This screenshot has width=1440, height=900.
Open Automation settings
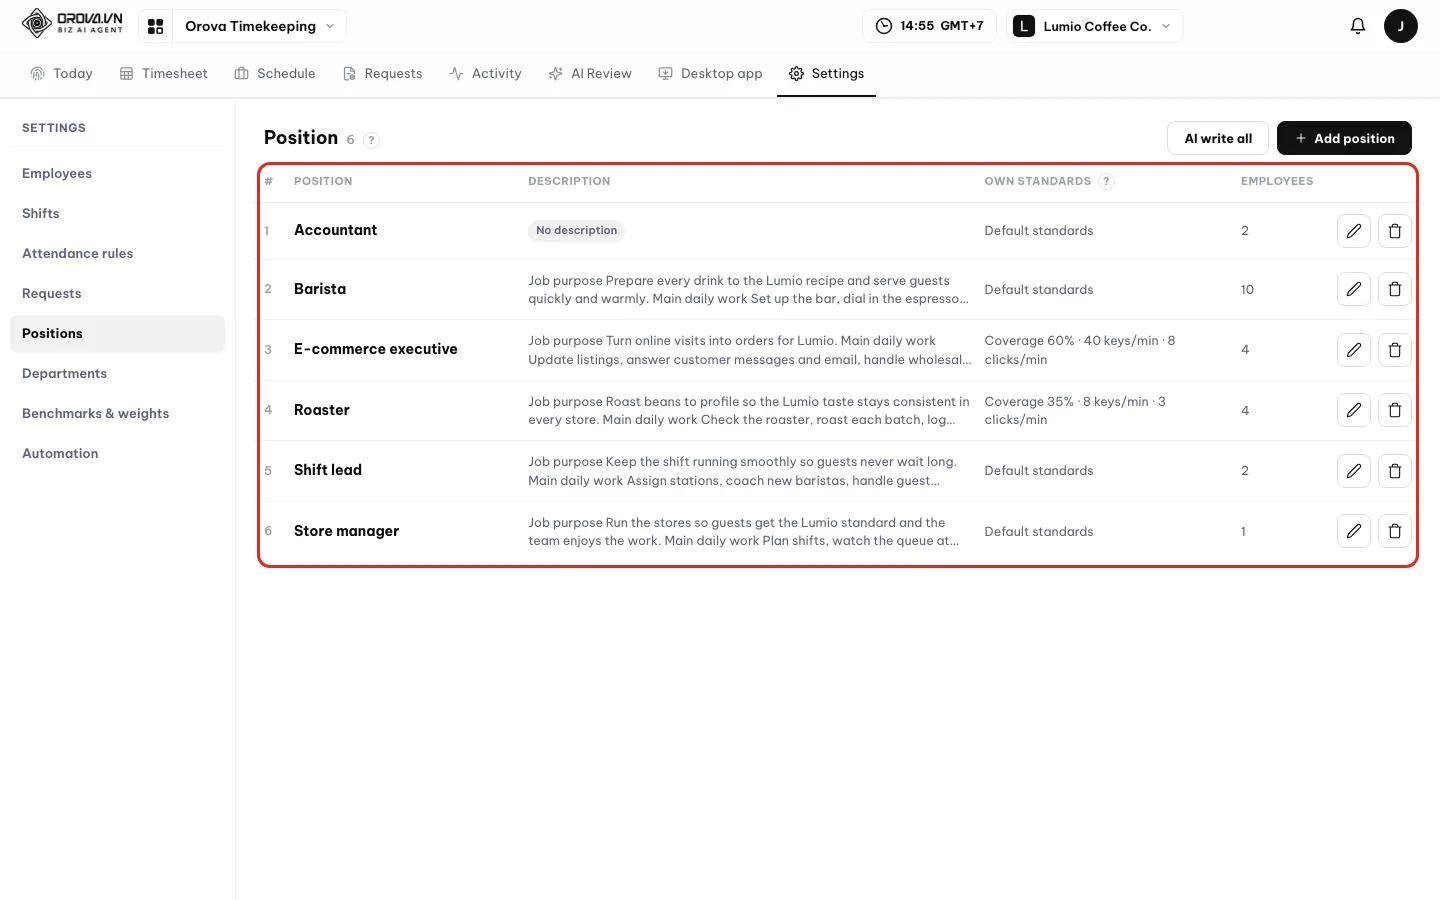(x=117, y=454)
